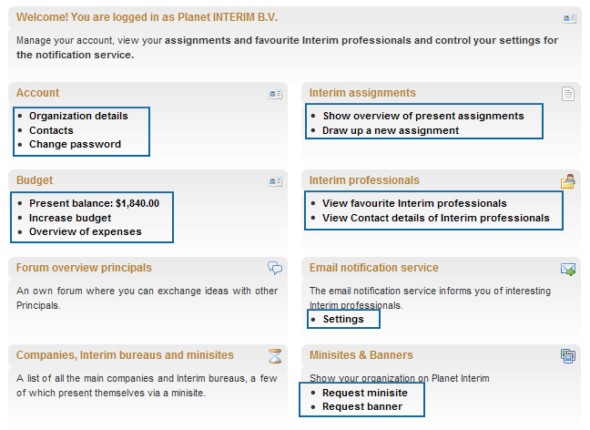
Task: Select Draw up a new assignment
Action: coord(391,130)
